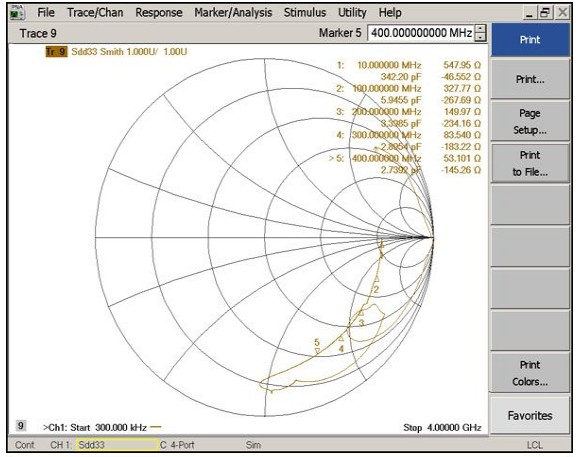Open the Marker/Analysis menu
Image resolution: width=587 pixels, height=457 pixels.
[x=233, y=13]
